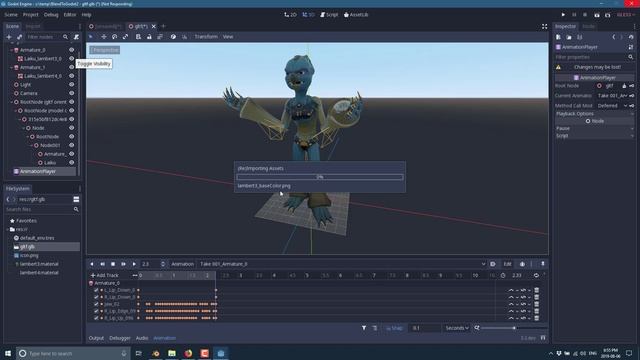Screen dimensions: 640x360
Task: Play the project from main toolbar
Action: coord(563,15)
